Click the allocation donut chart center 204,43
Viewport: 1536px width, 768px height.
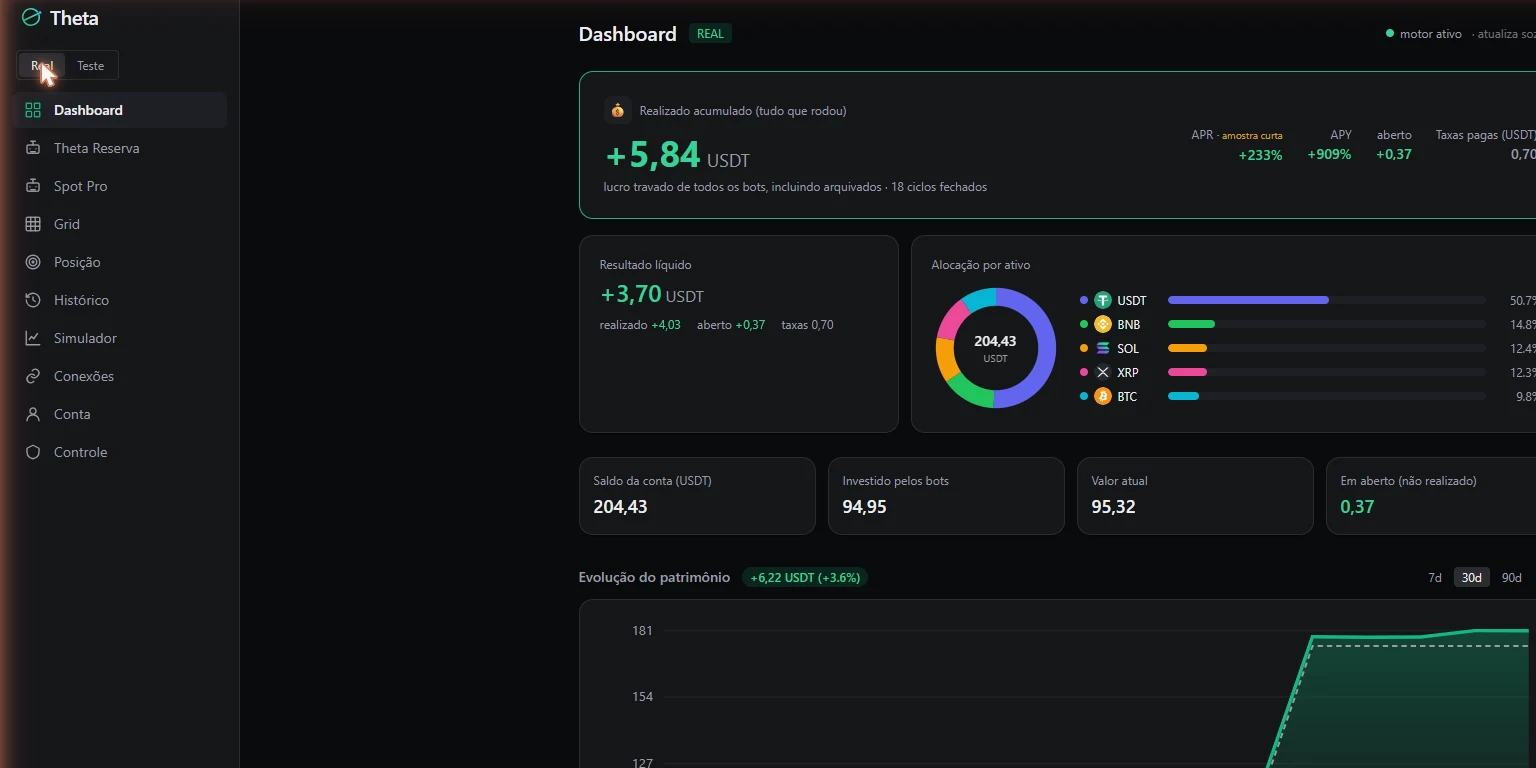click(x=995, y=342)
